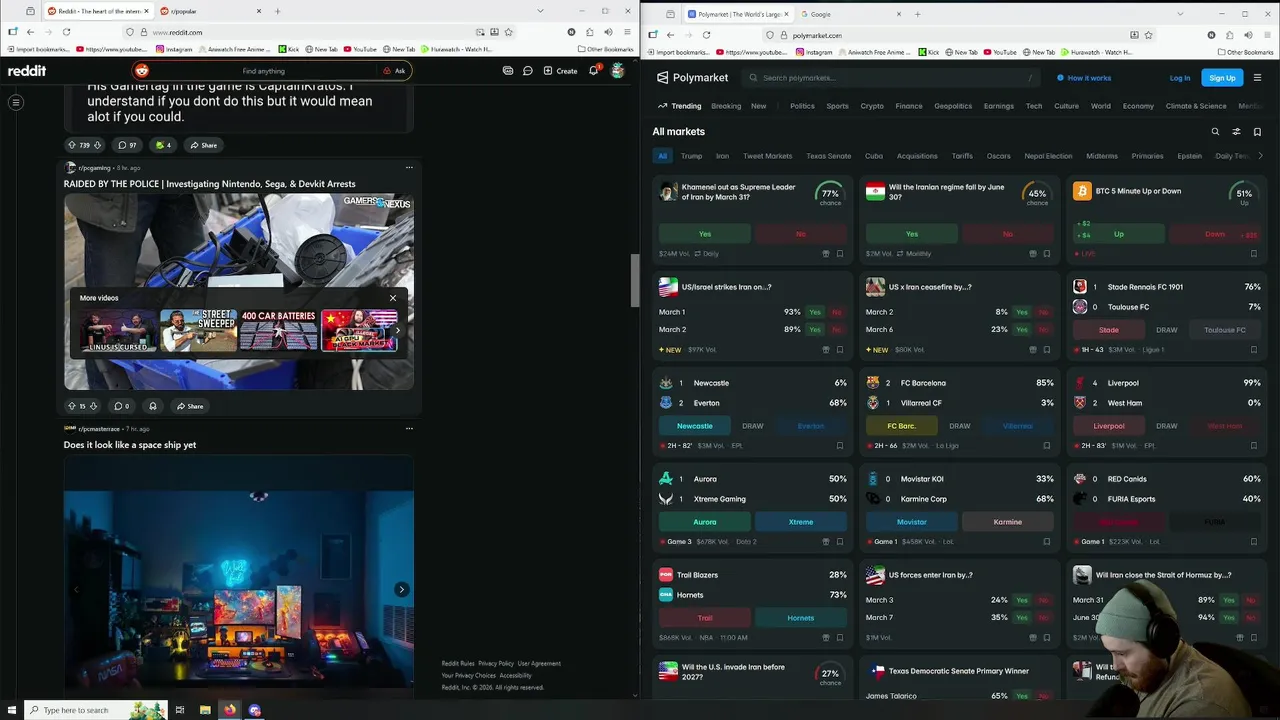This screenshot has height=720, width=1280.
Task: Open the Reddit sidebar hamburger menu
Action: [x=16, y=102]
